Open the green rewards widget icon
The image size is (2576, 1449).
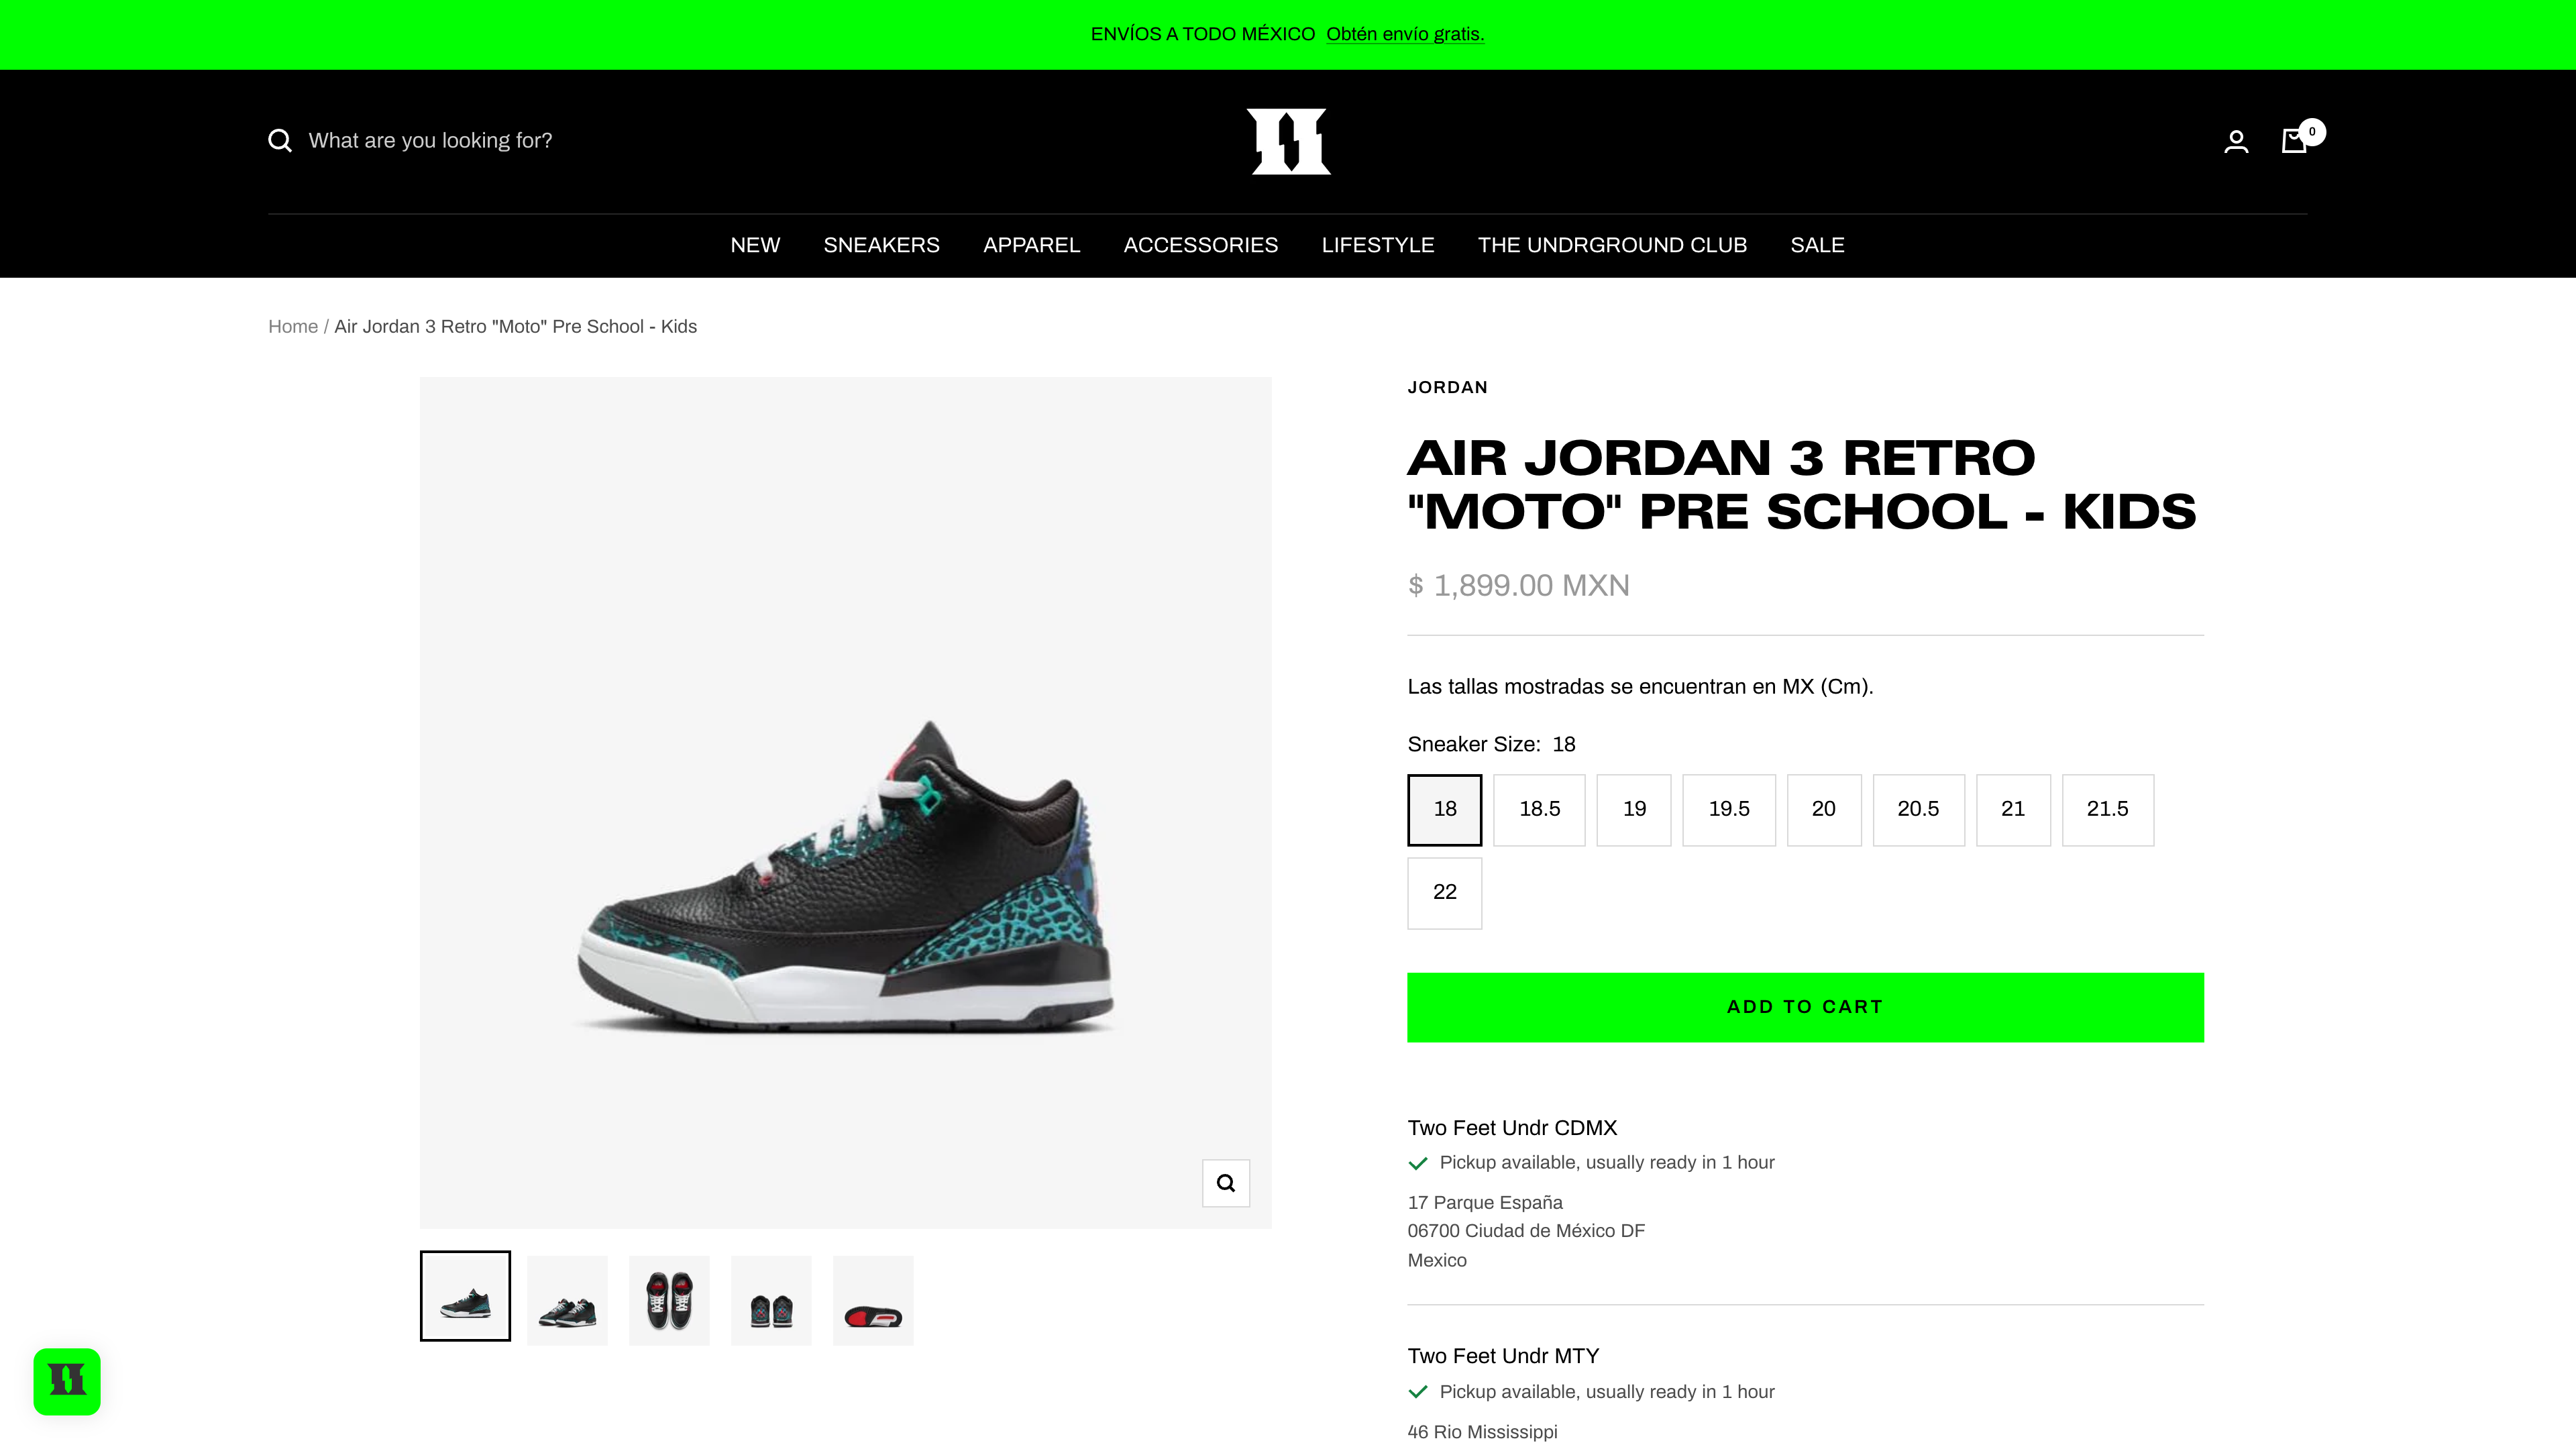tap(67, 1381)
